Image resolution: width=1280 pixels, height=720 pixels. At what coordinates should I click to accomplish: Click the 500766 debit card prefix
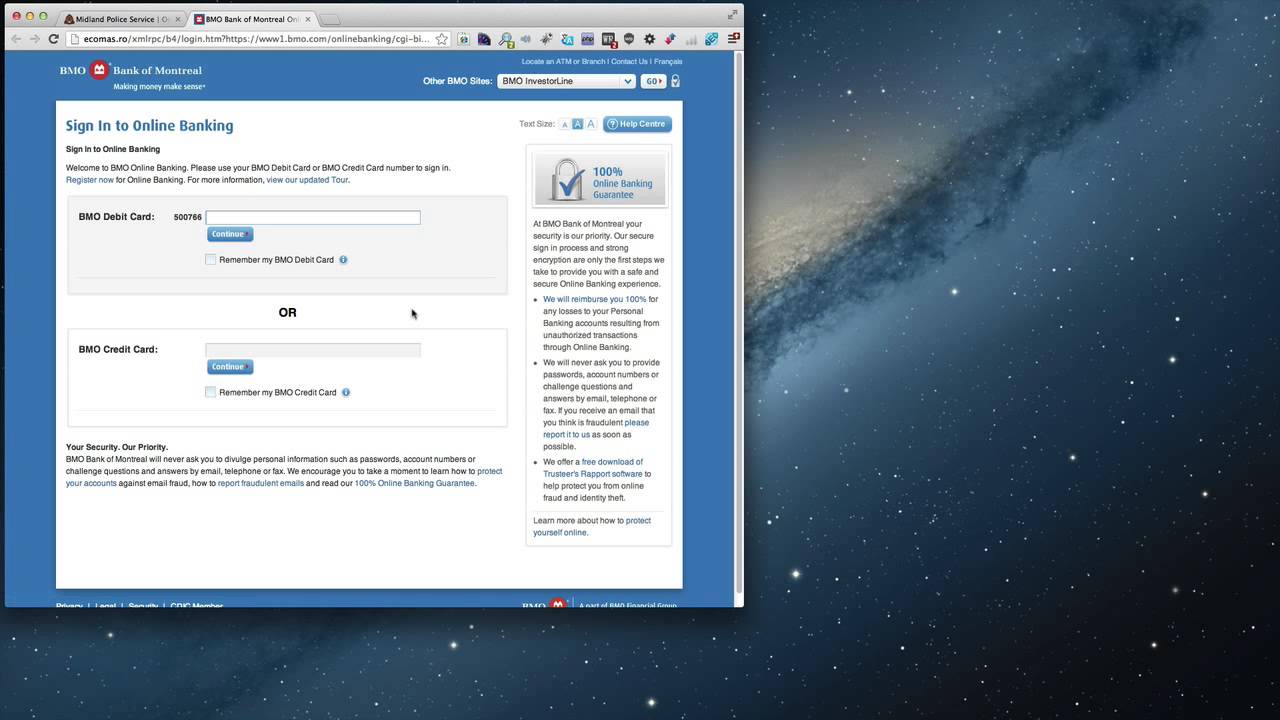188,217
